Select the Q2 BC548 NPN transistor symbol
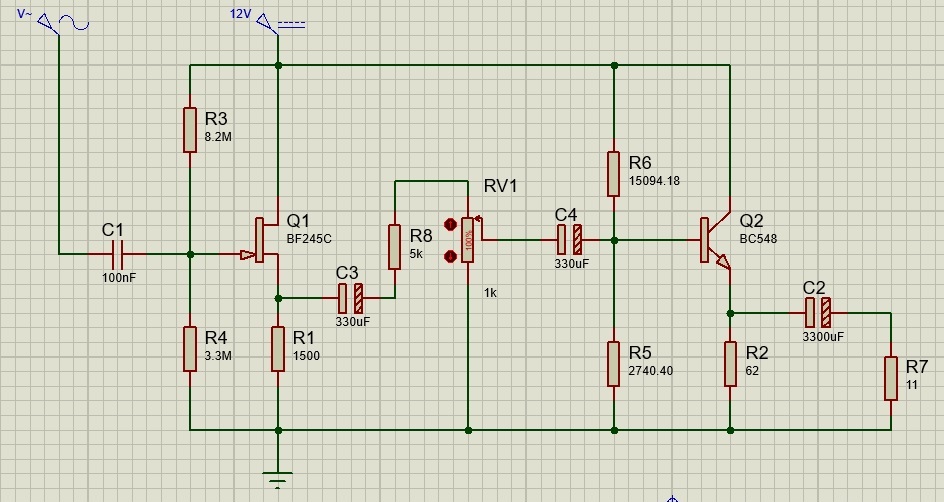 pyautogui.click(x=716, y=240)
